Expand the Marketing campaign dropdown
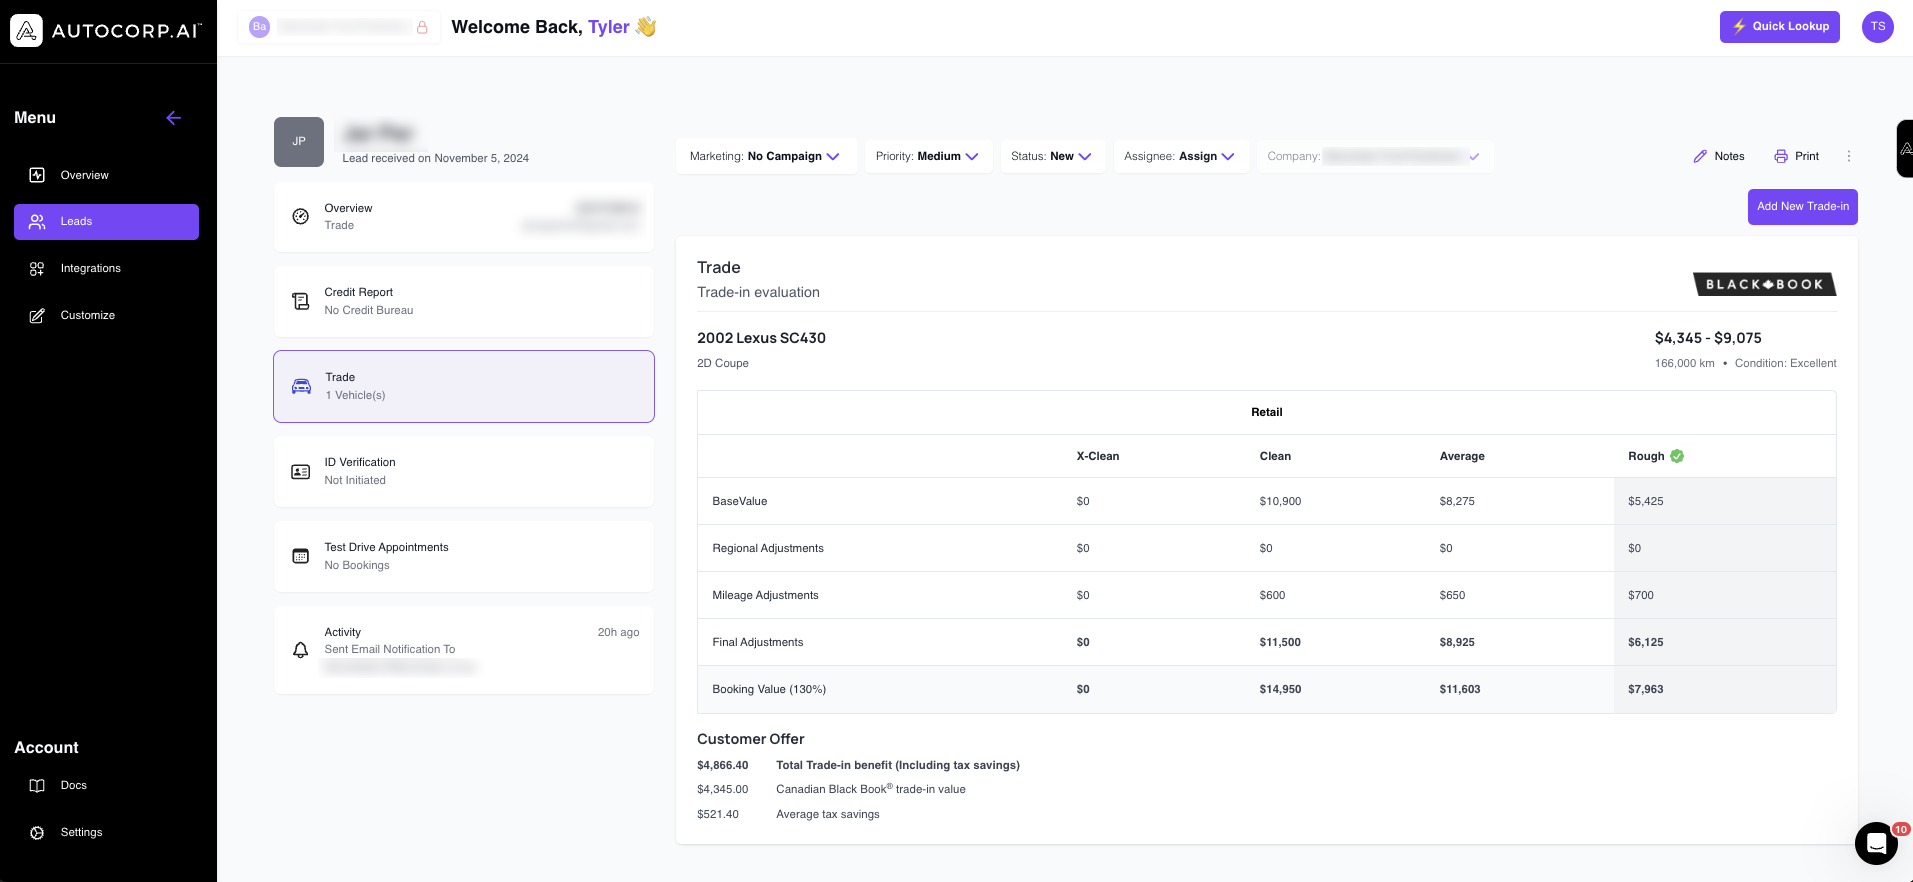Screen dimensions: 1913x882 pos(765,156)
